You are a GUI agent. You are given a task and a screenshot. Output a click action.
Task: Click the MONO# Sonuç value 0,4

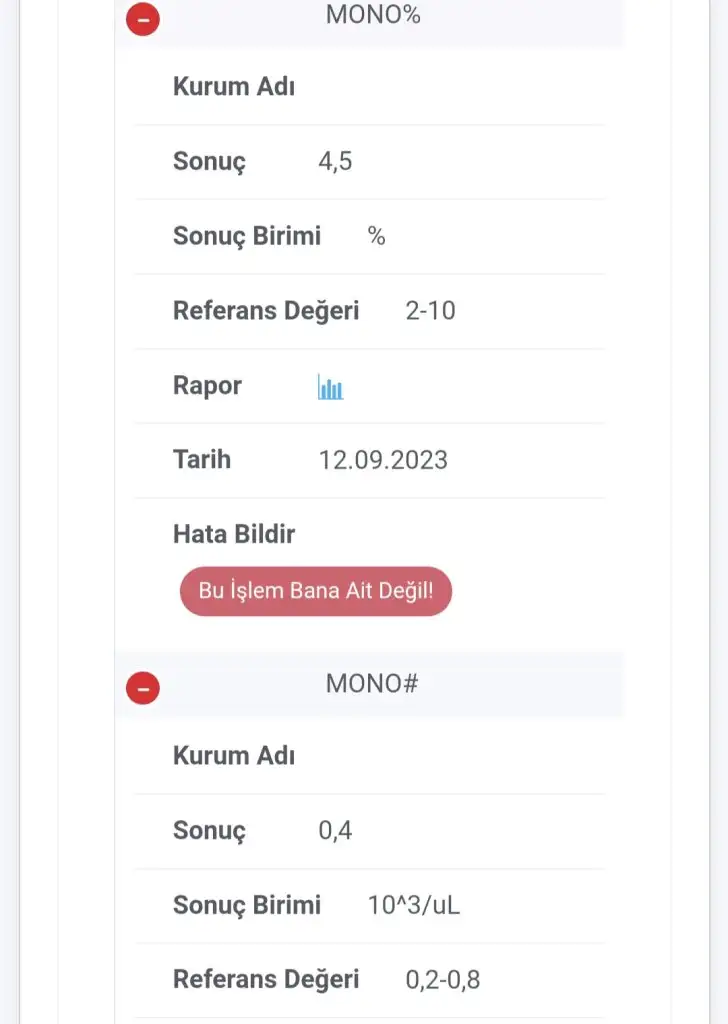coord(335,831)
